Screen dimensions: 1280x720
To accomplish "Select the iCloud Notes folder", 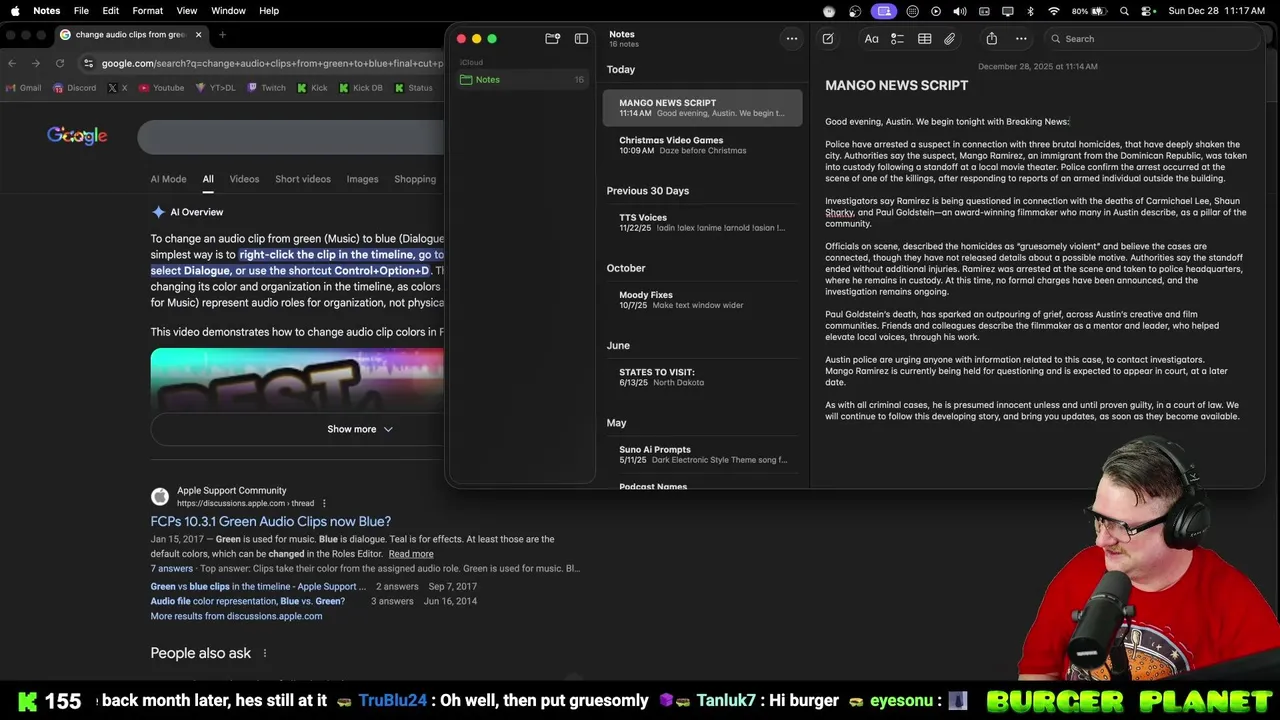I will pyautogui.click(x=521, y=79).
